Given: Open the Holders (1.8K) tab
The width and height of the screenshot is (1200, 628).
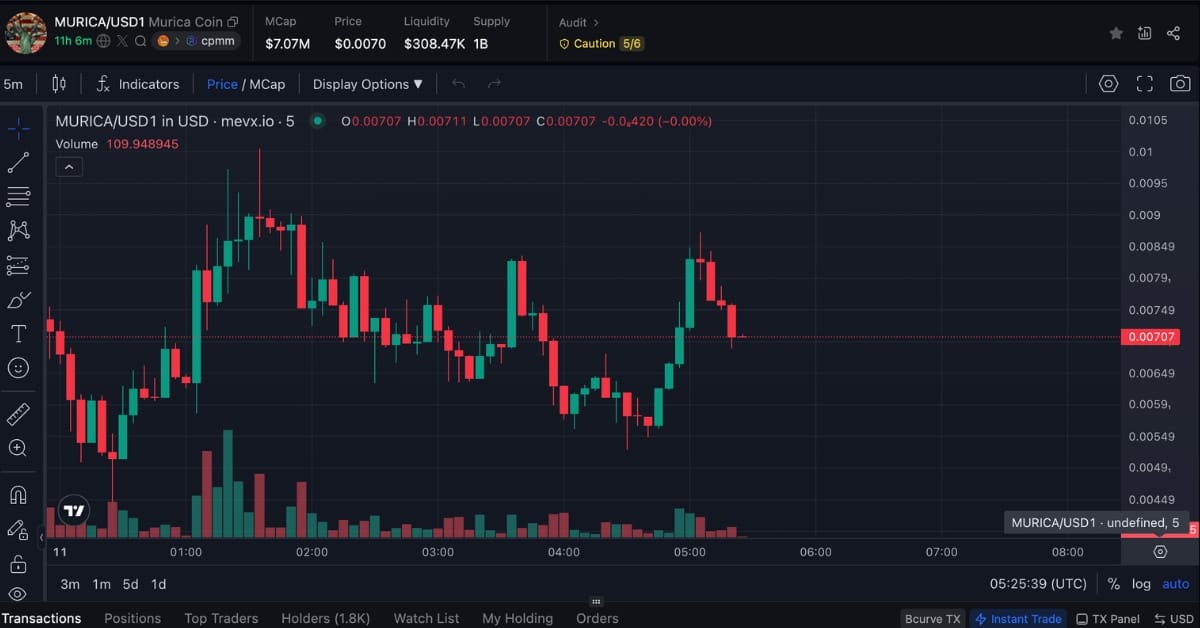Looking at the screenshot, I should pos(326,618).
